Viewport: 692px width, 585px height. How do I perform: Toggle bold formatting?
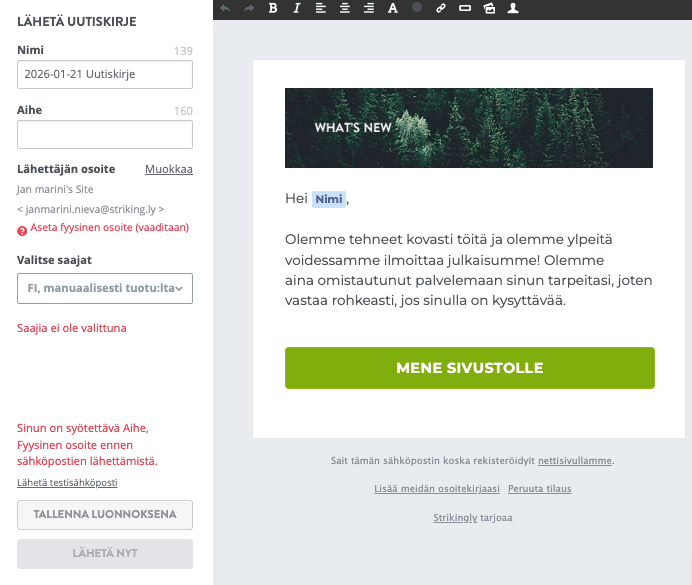click(x=273, y=8)
